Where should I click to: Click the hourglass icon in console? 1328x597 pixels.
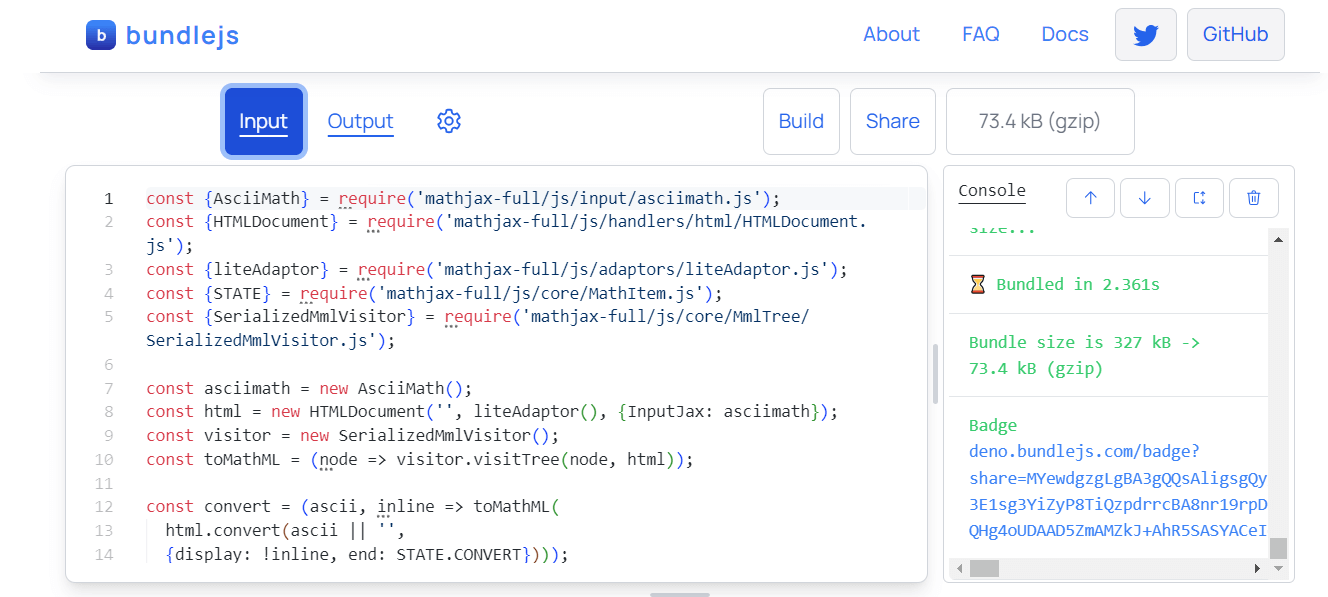[x=978, y=284]
